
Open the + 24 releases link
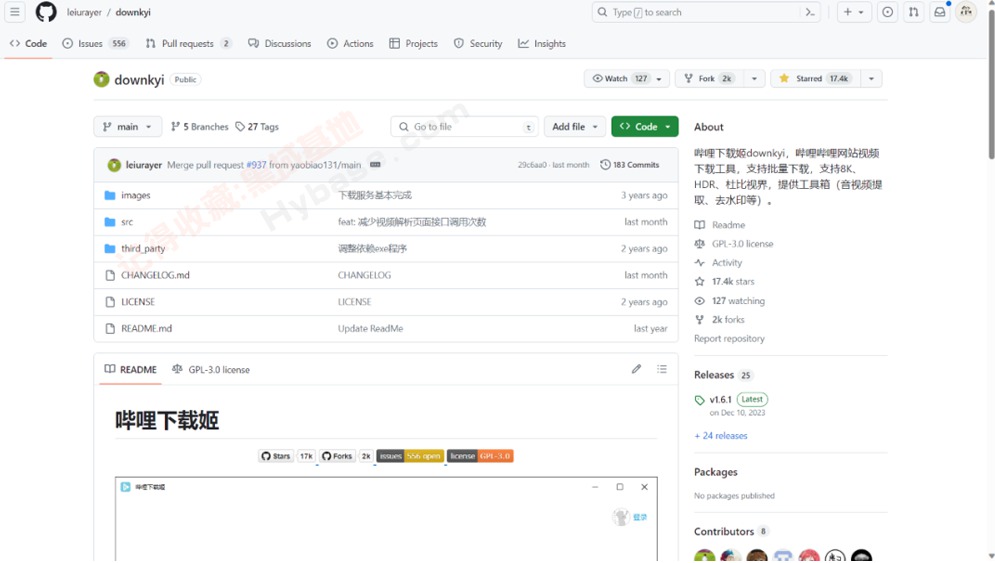tap(721, 436)
